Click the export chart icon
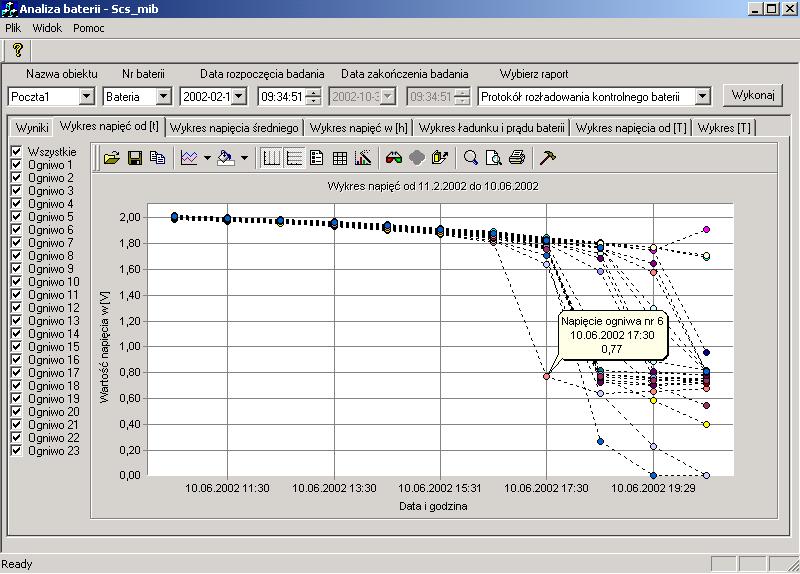The height and width of the screenshot is (574, 800). [440, 158]
